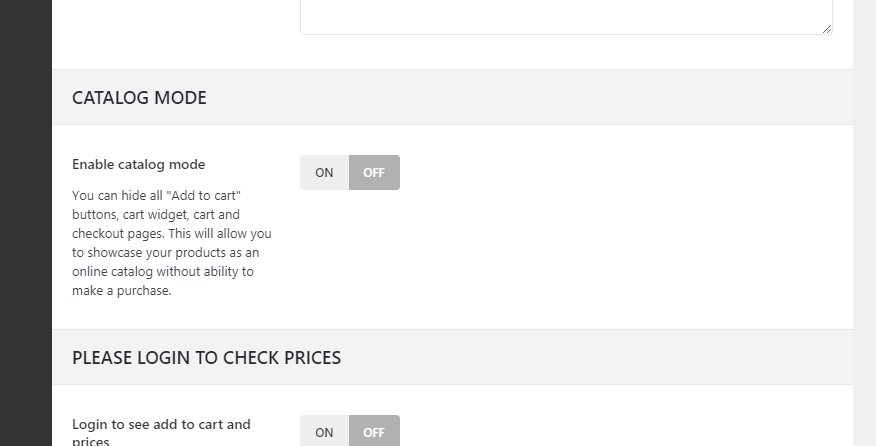Click OFF for Enable catalog mode
The image size is (876, 446).
(374, 172)
